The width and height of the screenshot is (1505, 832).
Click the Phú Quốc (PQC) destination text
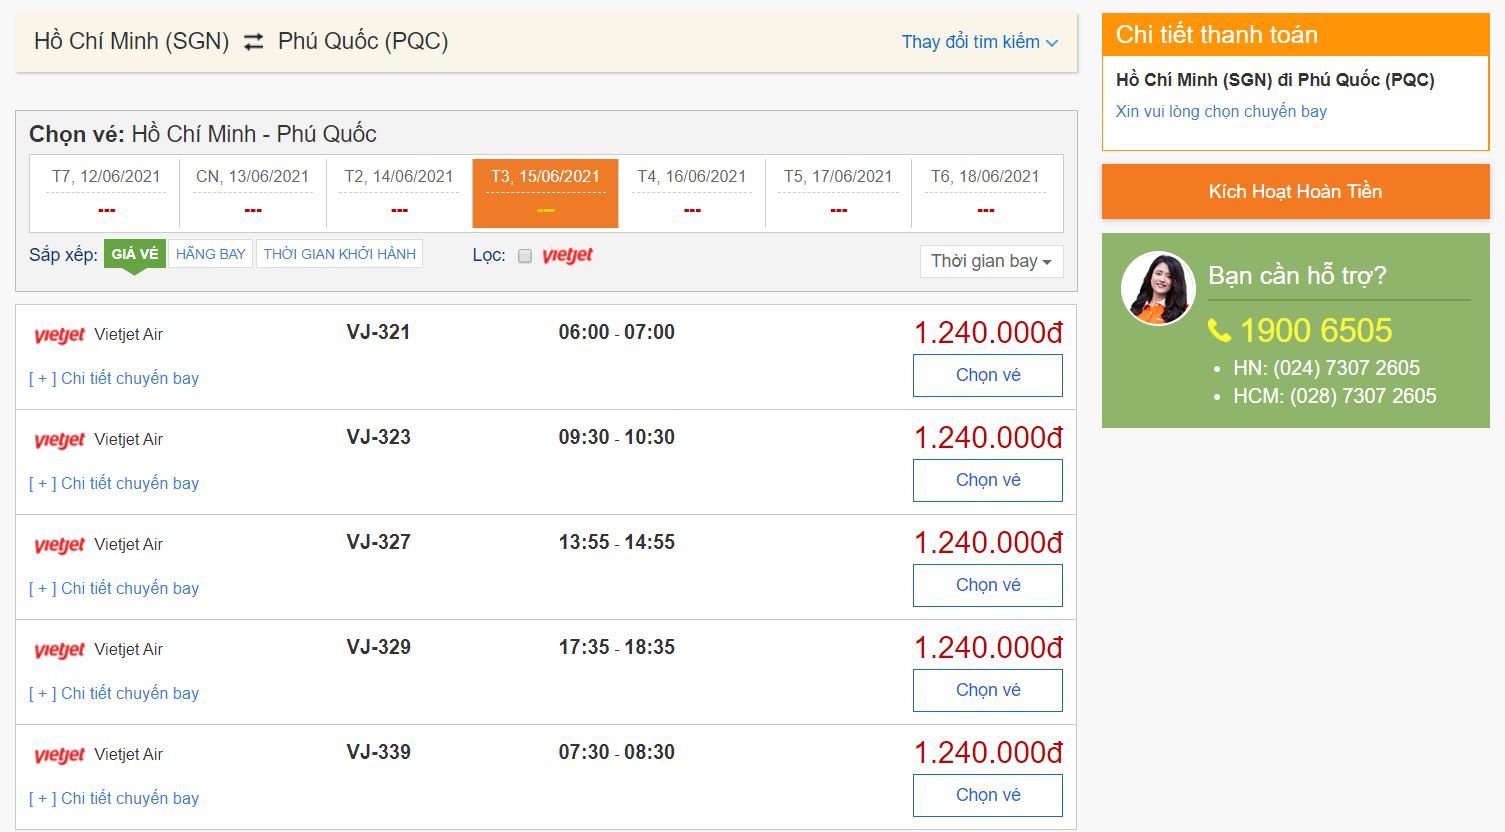pos(363,41)
